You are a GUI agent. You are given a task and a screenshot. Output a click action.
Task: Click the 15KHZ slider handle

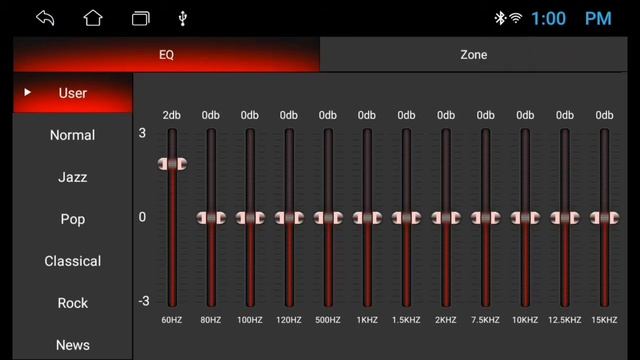coord(604,218)
